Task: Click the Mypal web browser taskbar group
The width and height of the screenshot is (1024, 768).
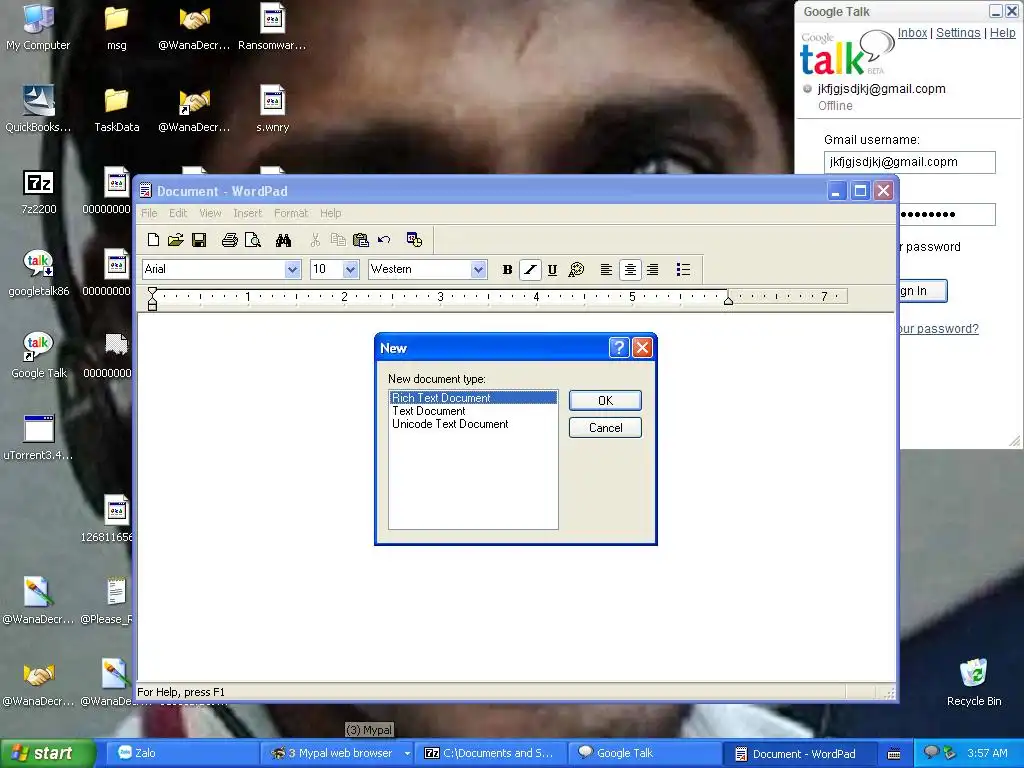Action: tap(337, 753)
